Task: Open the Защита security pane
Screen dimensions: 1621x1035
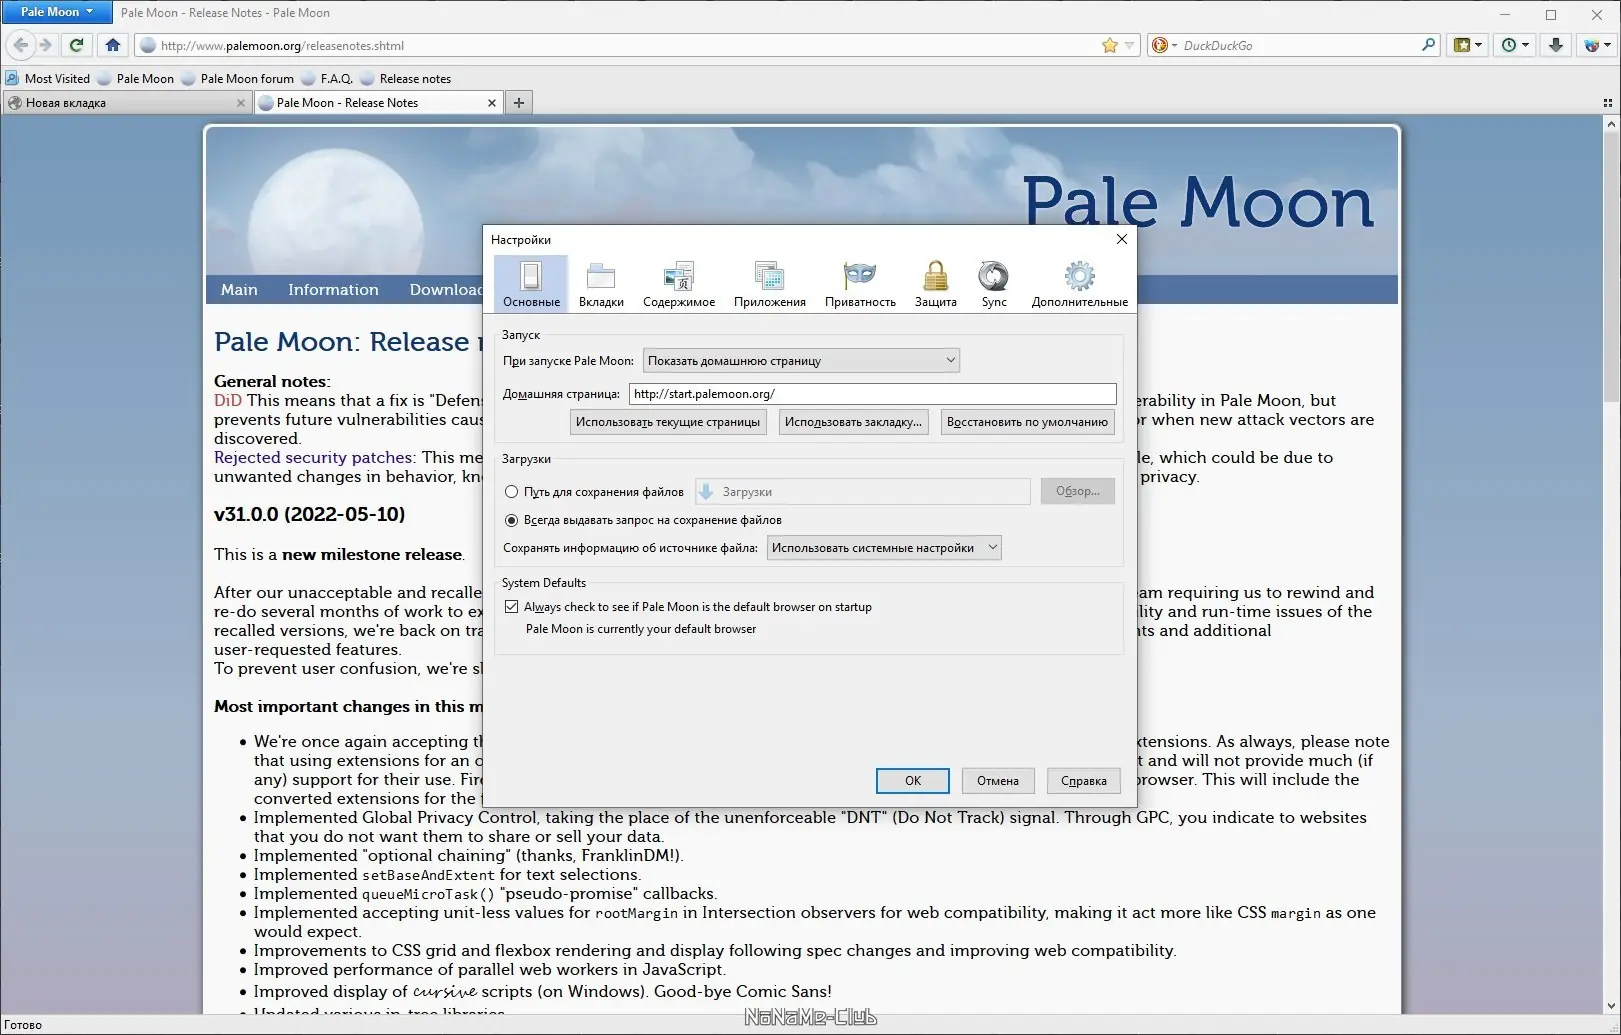Action: [936, 283]
